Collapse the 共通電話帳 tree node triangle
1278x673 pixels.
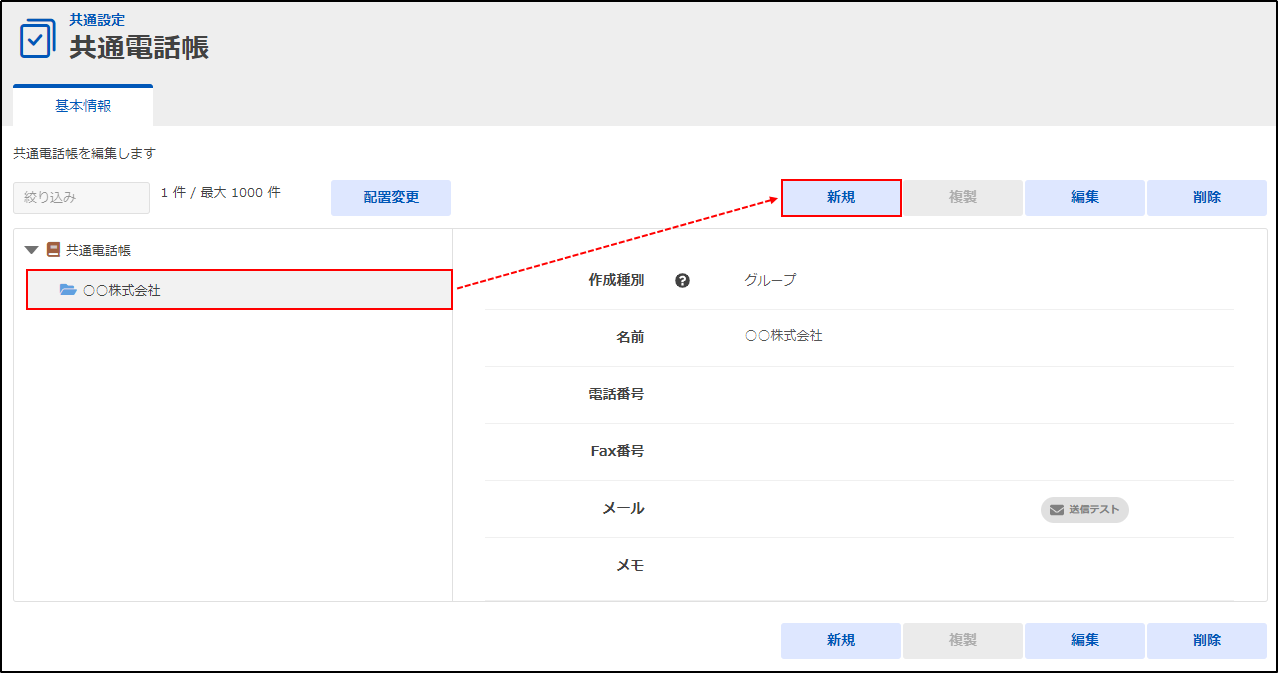coord(32,250)
